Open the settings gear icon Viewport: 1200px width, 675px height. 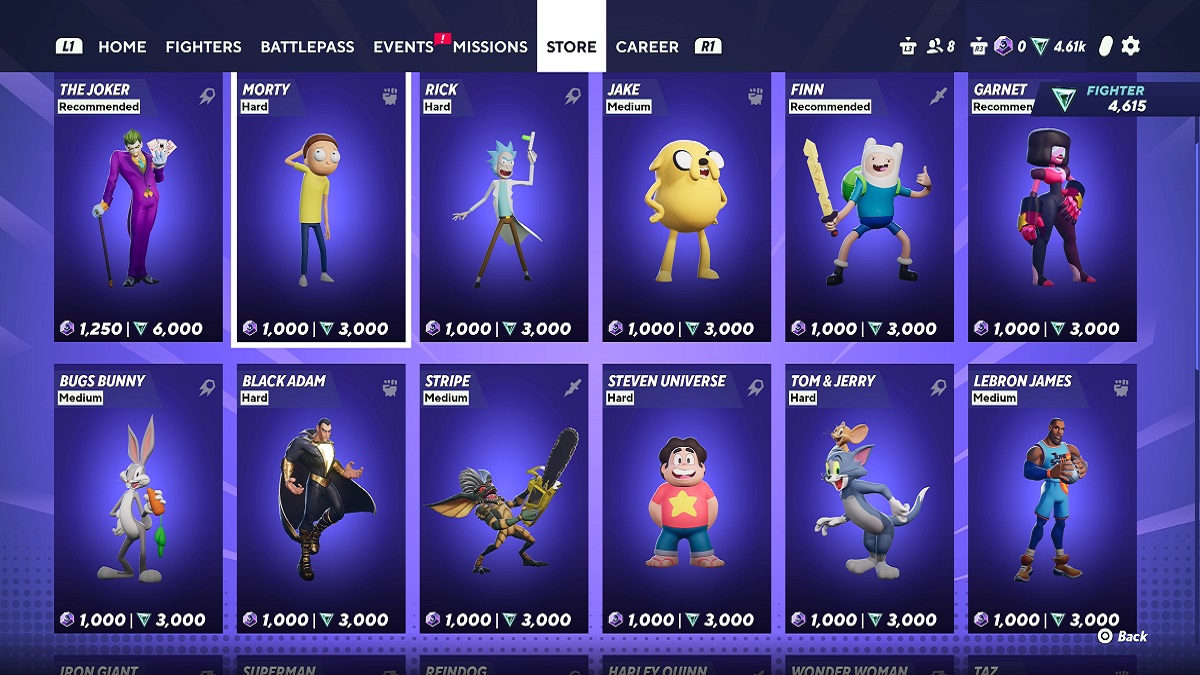(x=1130, y=46)
